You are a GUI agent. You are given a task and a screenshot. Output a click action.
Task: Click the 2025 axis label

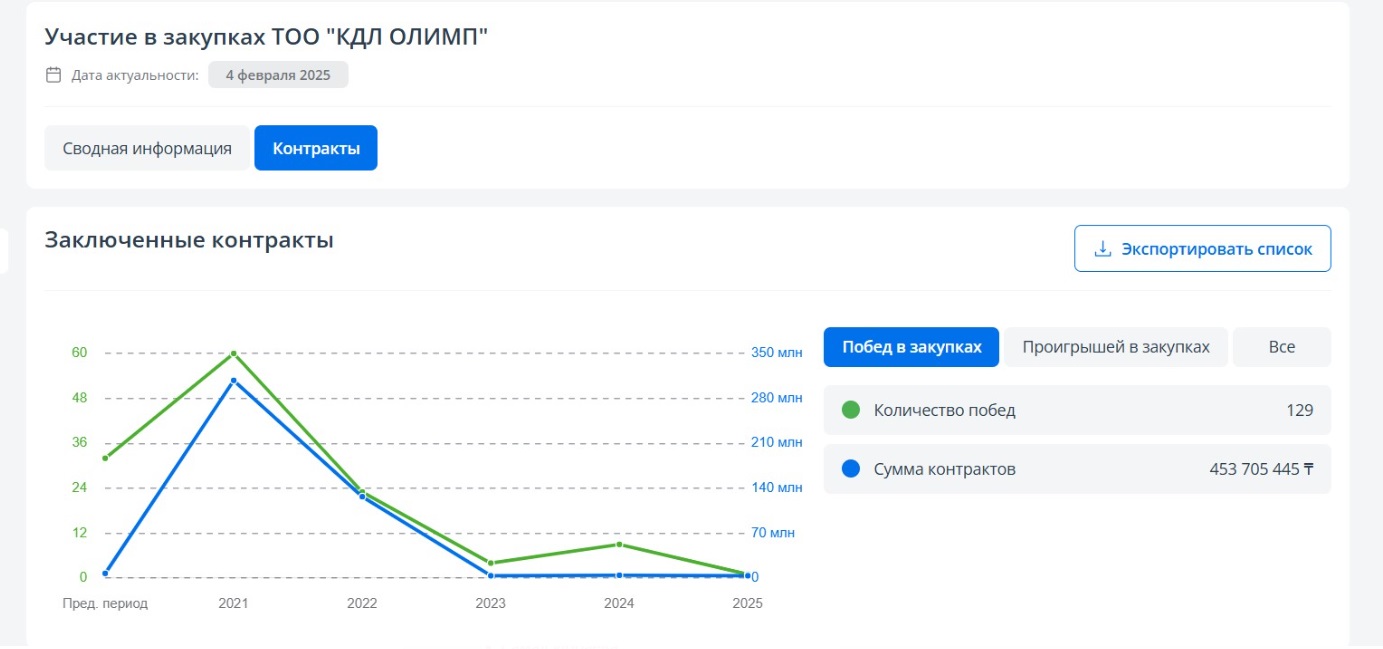[747, 603]
